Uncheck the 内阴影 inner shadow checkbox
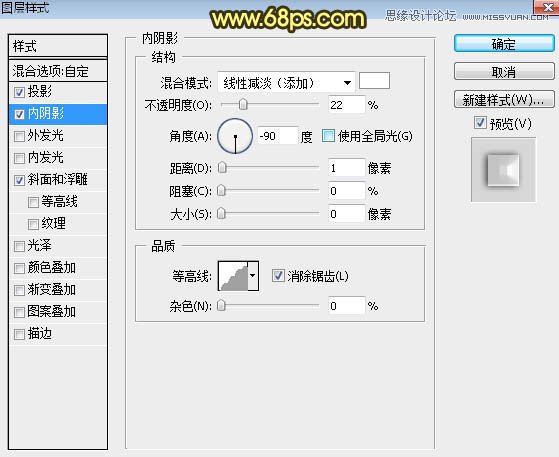This screenshot has width=559, height=457. pos(19,114)
